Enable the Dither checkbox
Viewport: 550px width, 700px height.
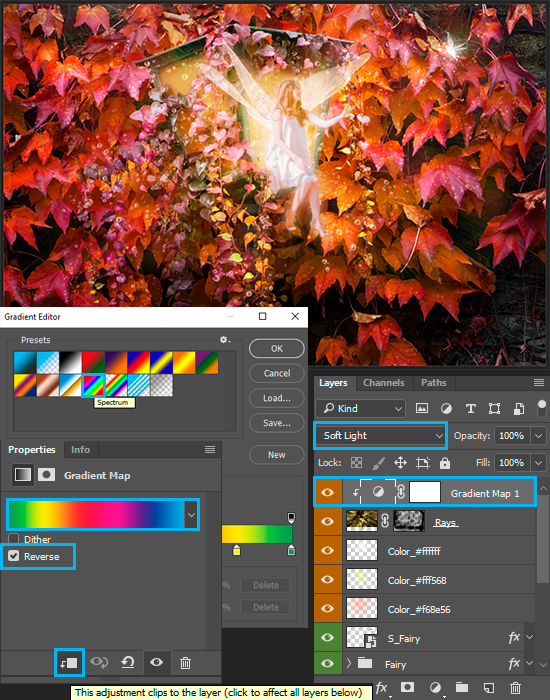click(x=14, y=539)
